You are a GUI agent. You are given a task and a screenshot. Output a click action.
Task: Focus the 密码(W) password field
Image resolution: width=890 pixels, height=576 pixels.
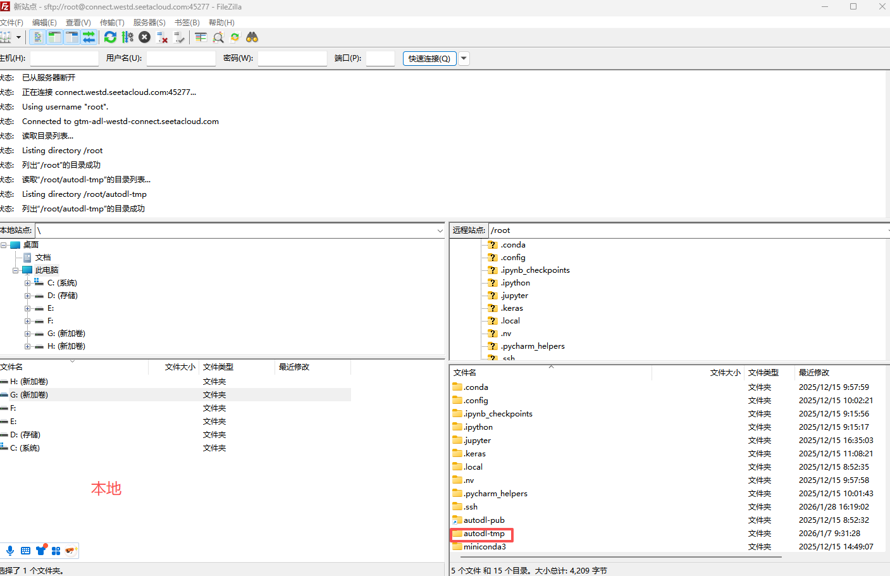[292, 58]
